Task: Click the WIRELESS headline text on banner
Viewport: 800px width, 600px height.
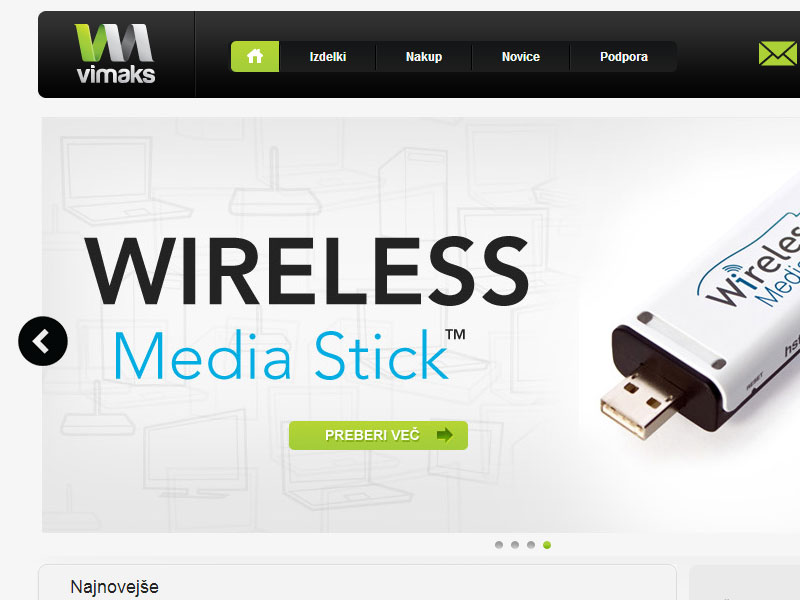Action: pos(307,271)
